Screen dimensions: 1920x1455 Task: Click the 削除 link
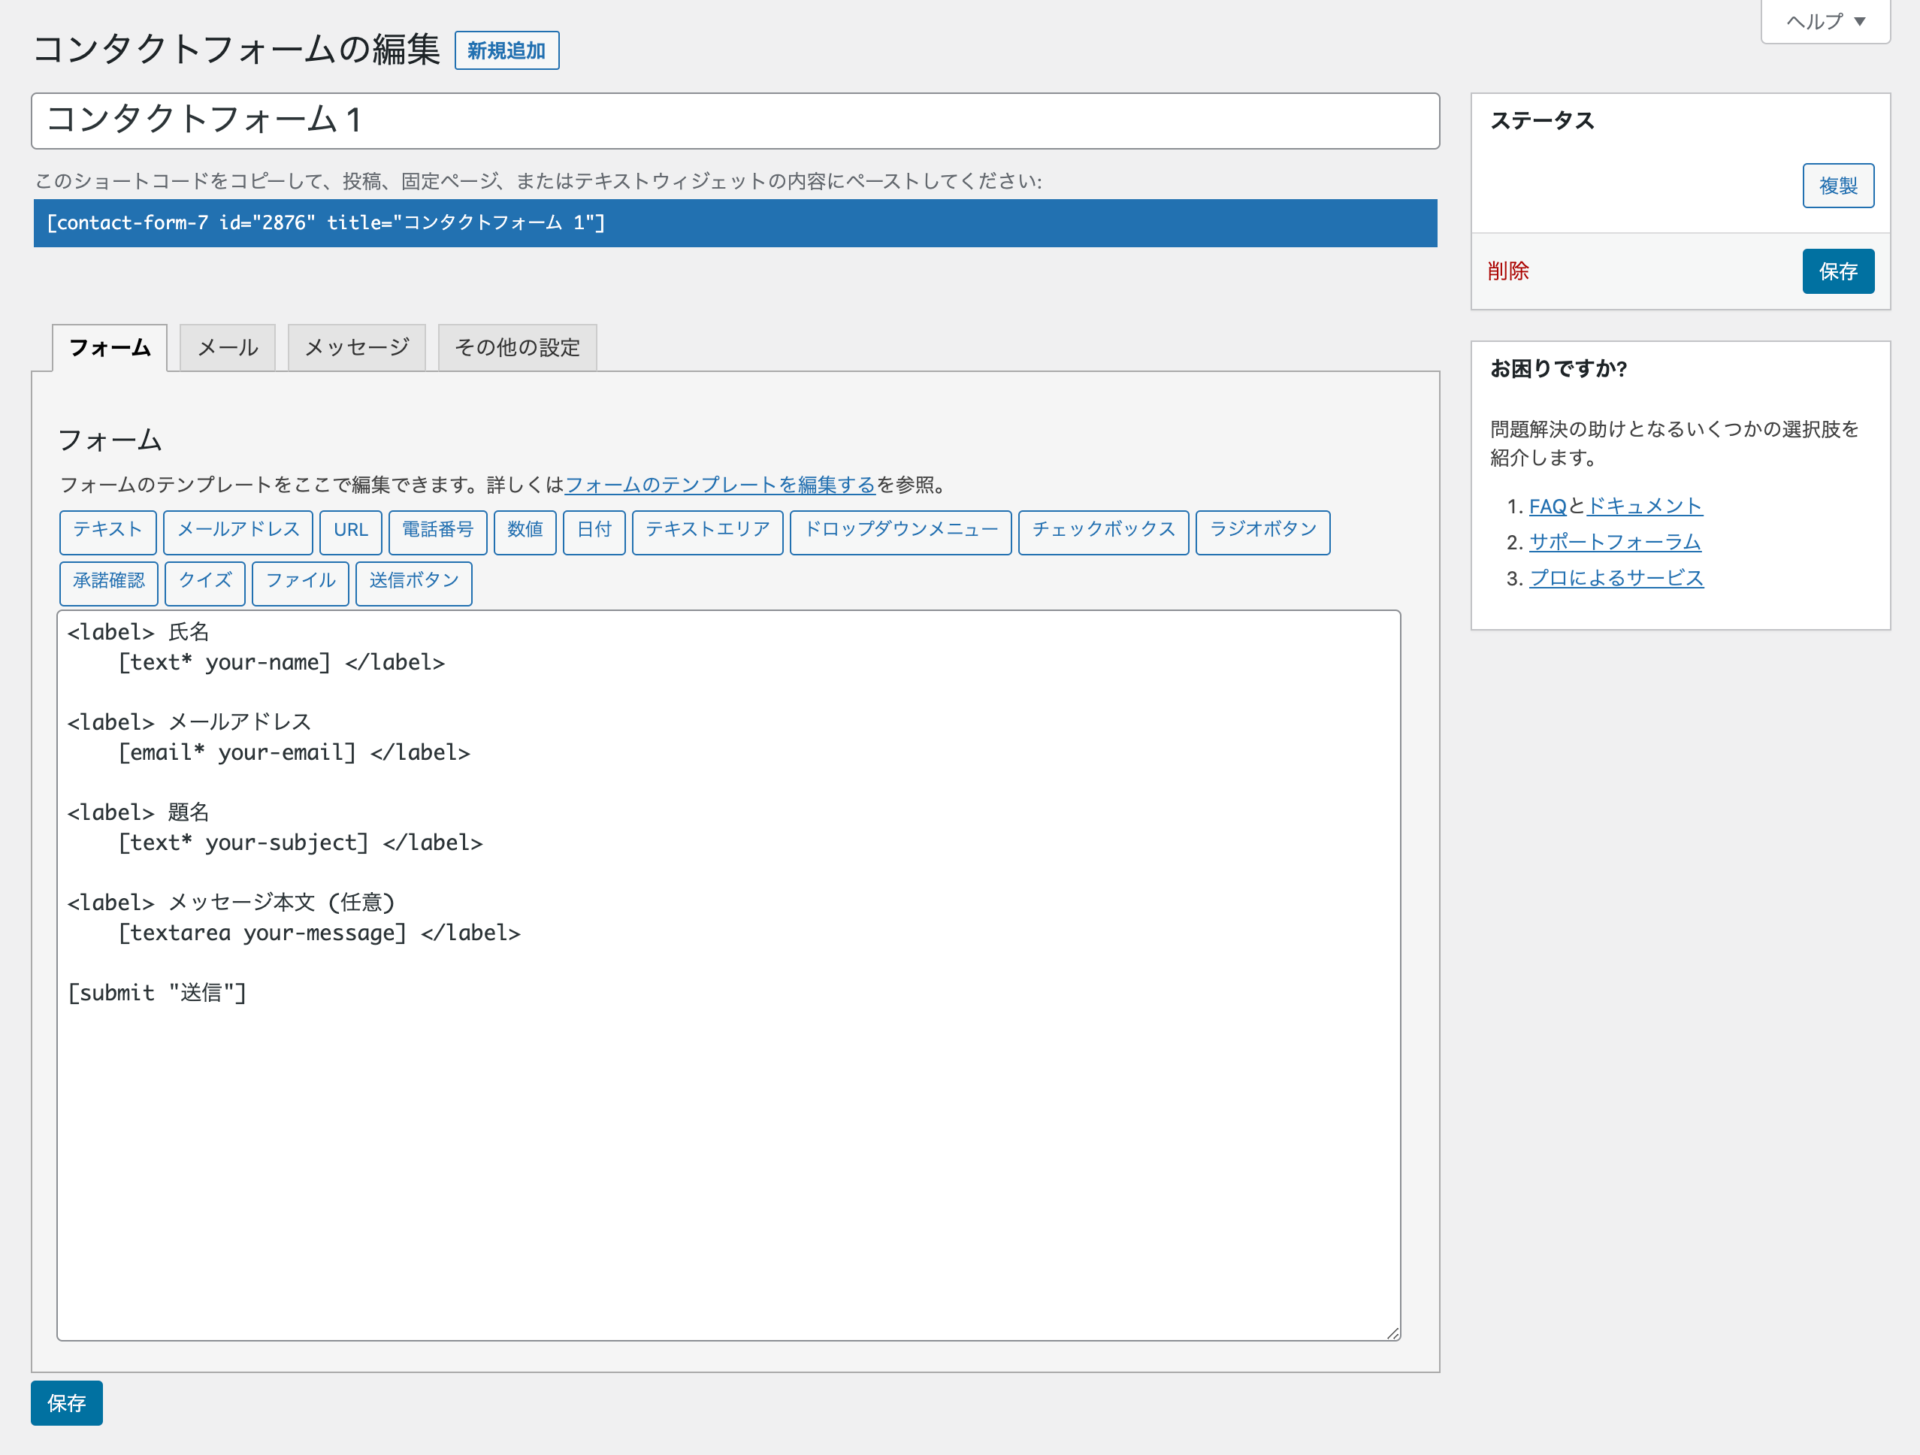pyautogui.click(x=1508, y=271)
